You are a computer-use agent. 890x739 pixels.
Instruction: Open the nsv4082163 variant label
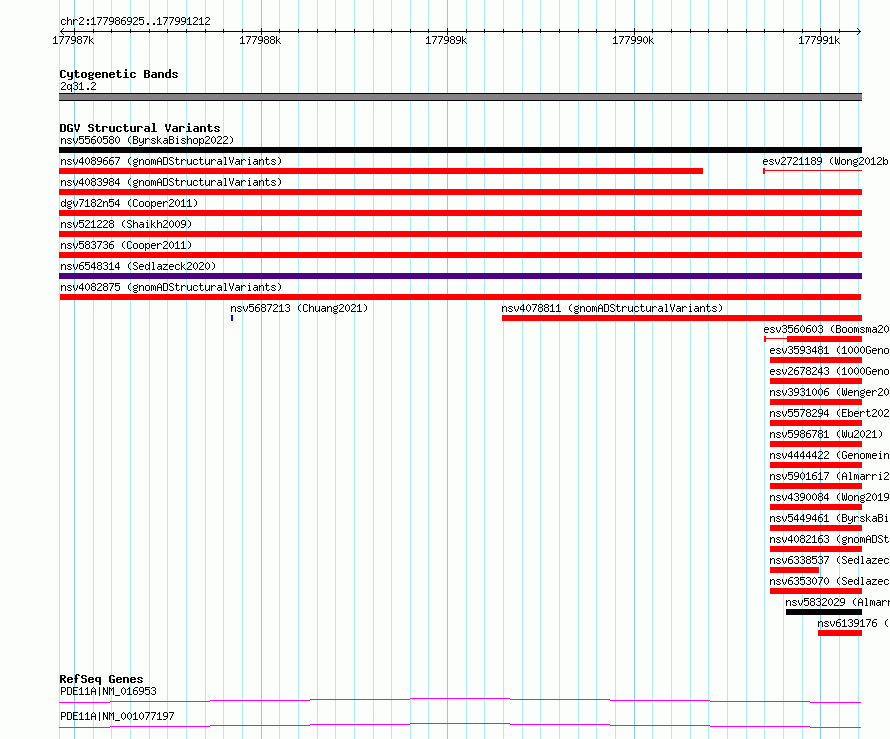click(x=829, y=539)
